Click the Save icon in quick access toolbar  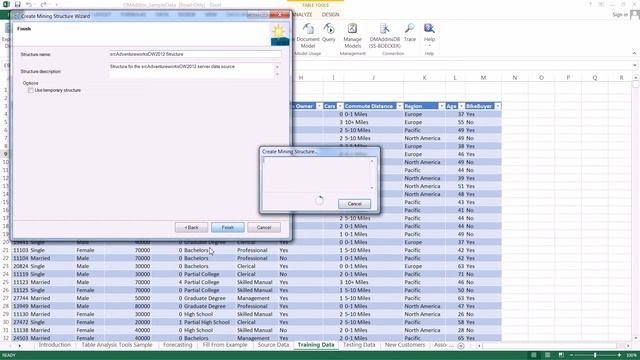pyautogui.click(x=18, y=4)
